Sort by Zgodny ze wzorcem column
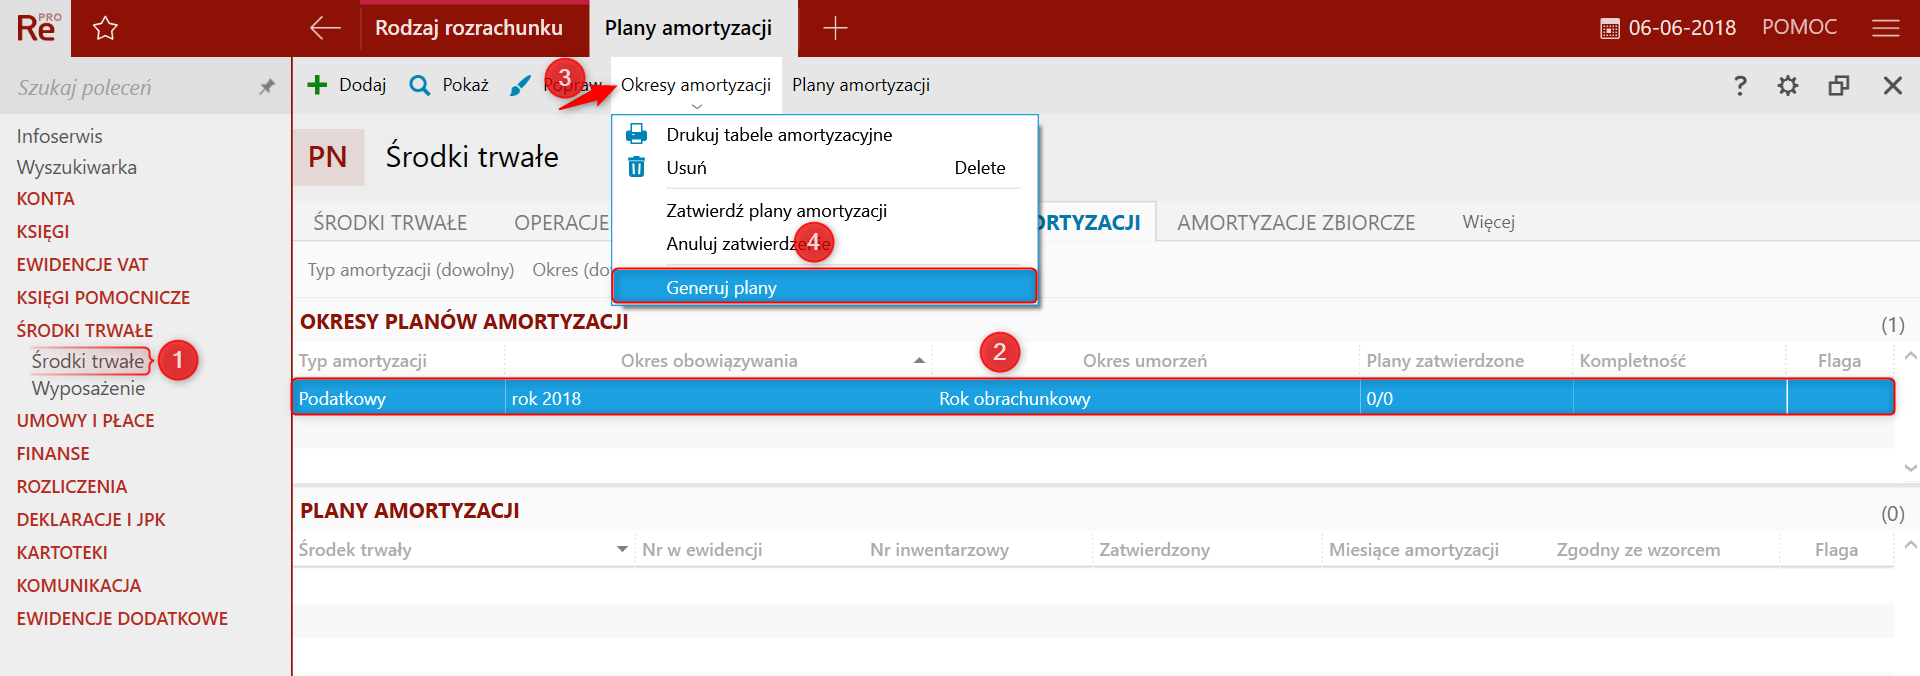Image resolution: width=1920 pixels, height=676 pixels. 1638,550
